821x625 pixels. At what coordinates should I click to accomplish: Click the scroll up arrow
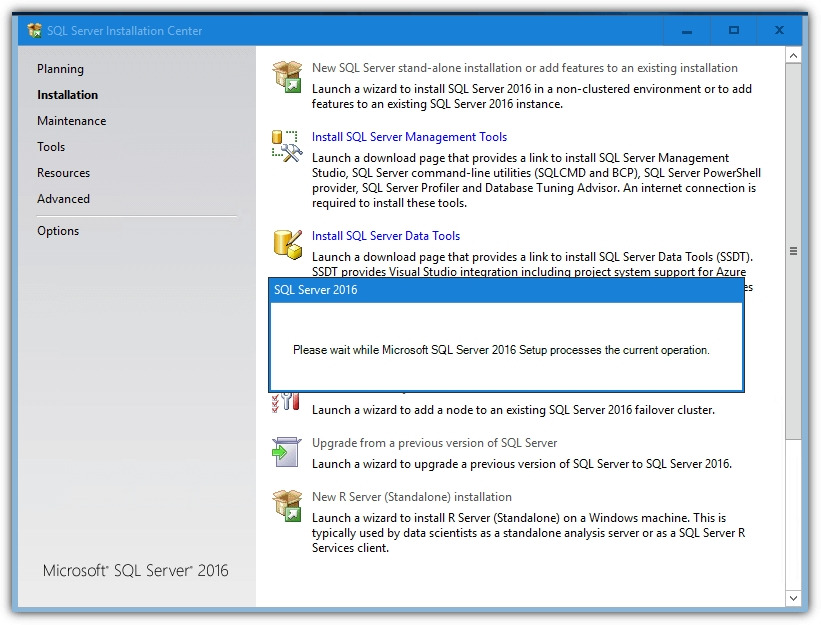tap(793, 55)
